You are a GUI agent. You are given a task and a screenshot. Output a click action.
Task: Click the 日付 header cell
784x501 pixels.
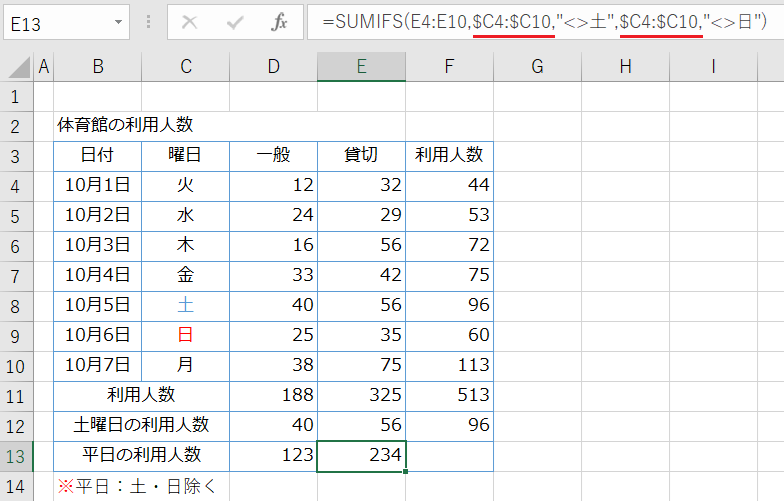pos(98,156)
